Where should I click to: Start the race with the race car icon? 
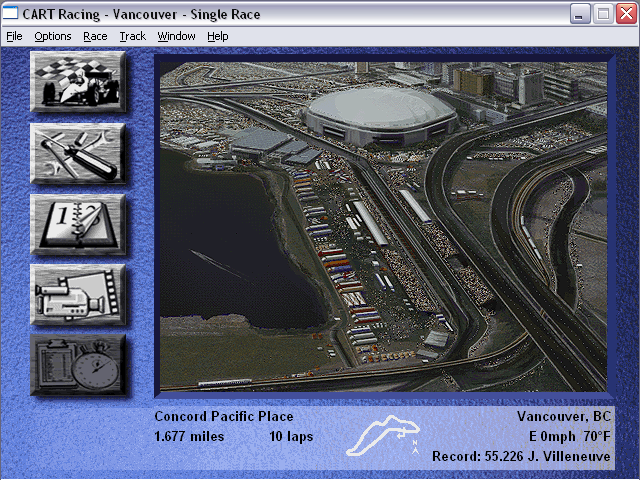click(78, 81)
